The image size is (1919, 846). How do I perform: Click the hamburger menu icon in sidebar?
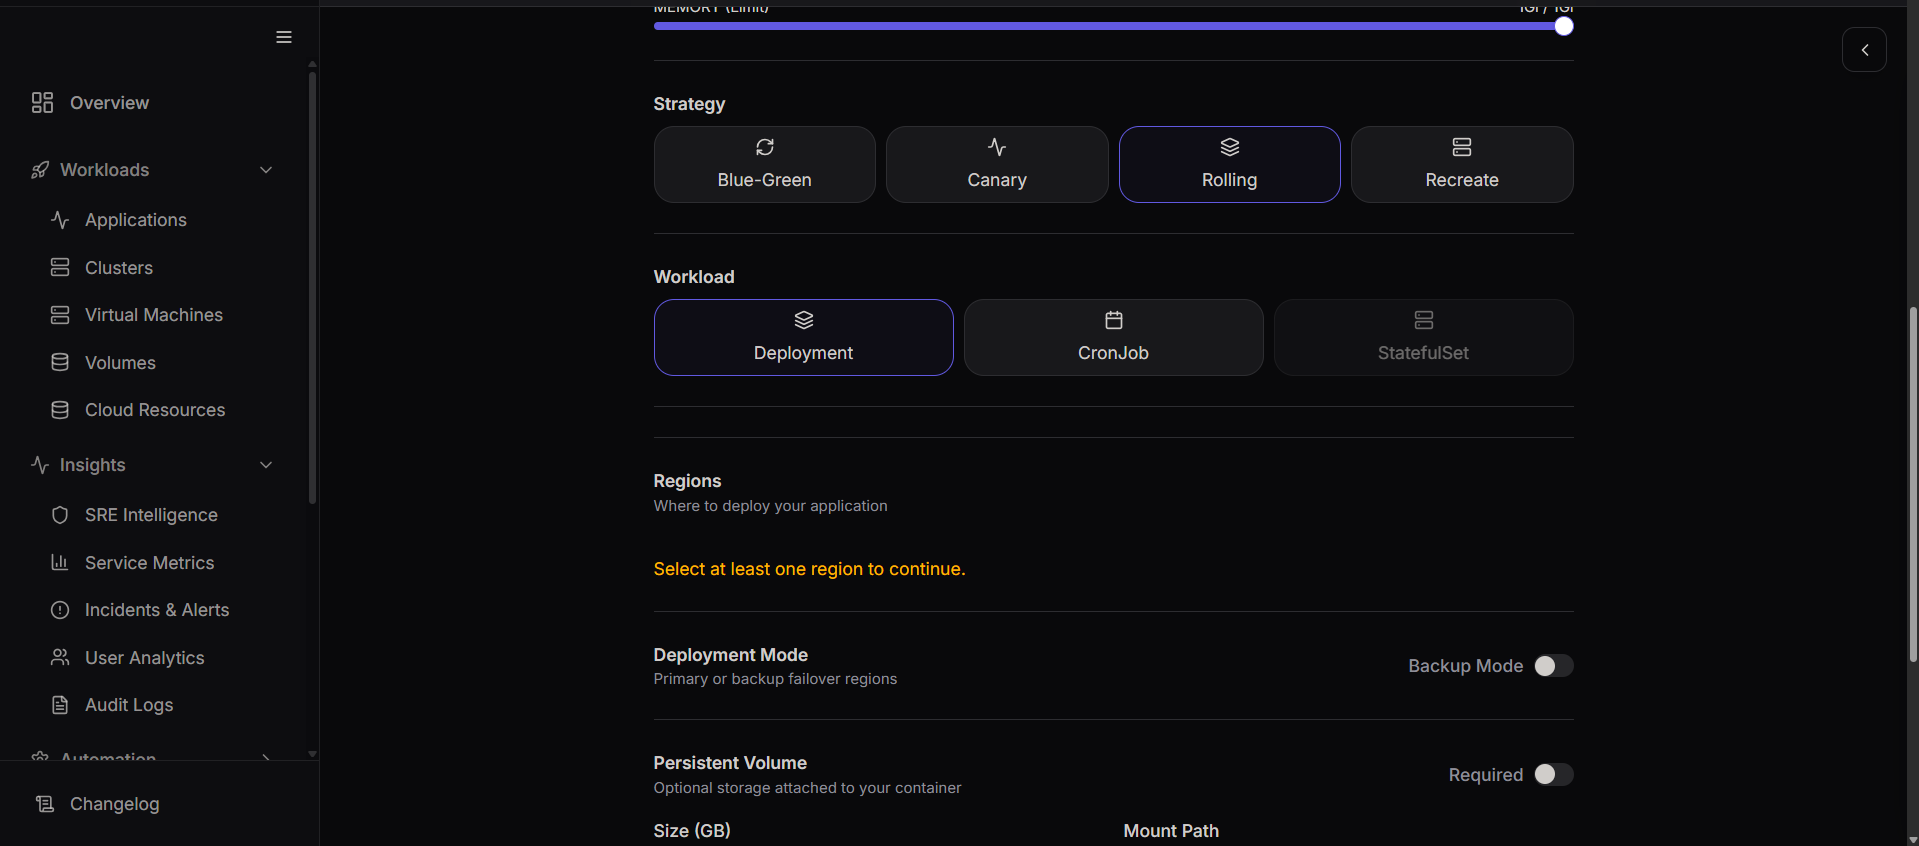click(284, 37)
